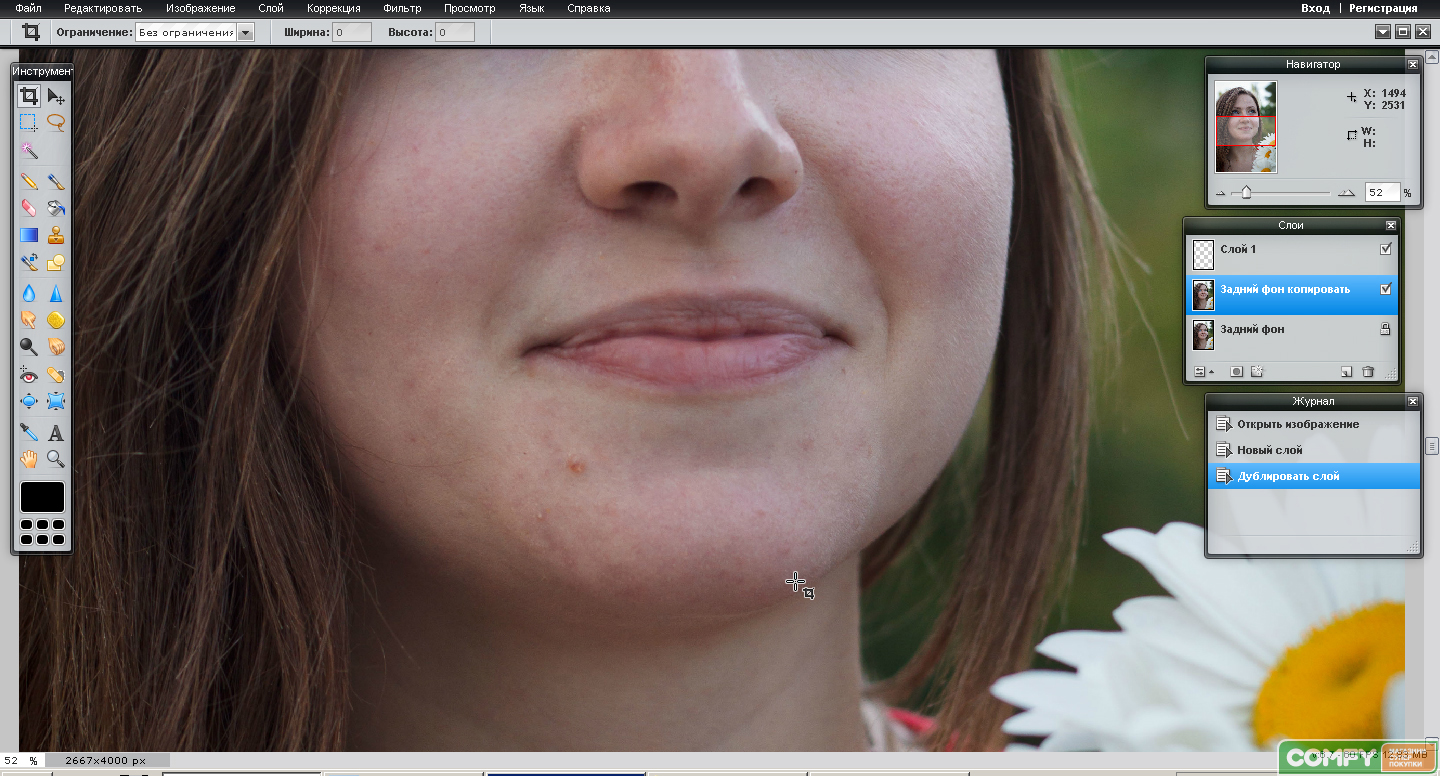The width and height of the screenshot is (1440, 776).
Task: Select the Brush tool
Action: pos(56,182)
